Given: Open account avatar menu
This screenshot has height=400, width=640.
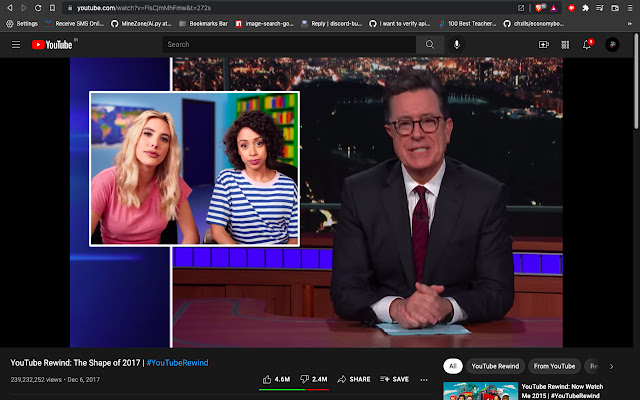Looking at the screenshot, I should click(x=612, y=44).
